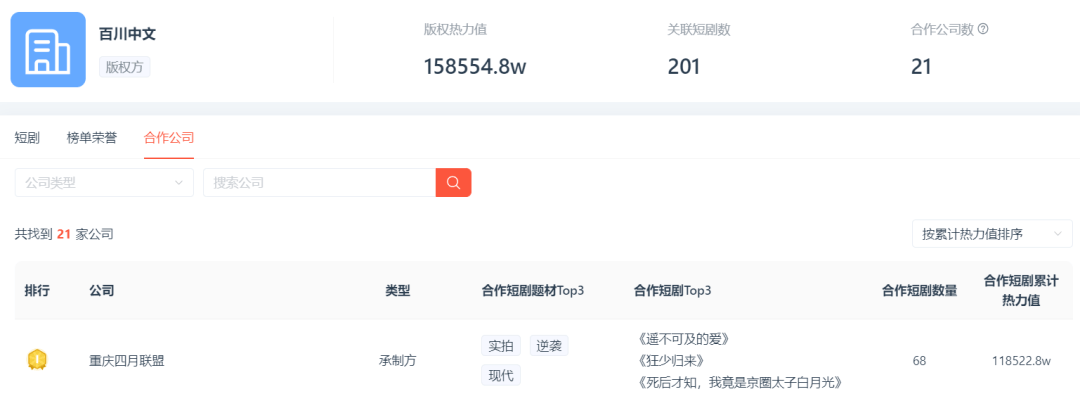Click the 搜索公司 search input field
Screen dimensions: 1080x401
click(x=319, y=183)
